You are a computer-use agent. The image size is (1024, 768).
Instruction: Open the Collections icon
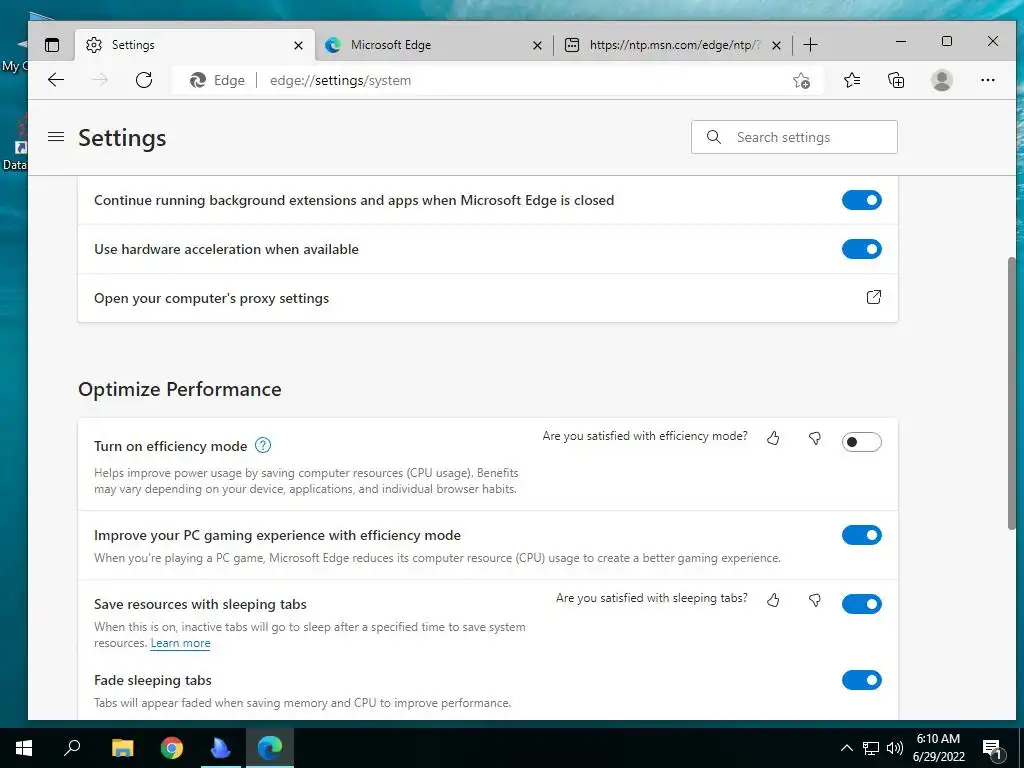[896, 80]
